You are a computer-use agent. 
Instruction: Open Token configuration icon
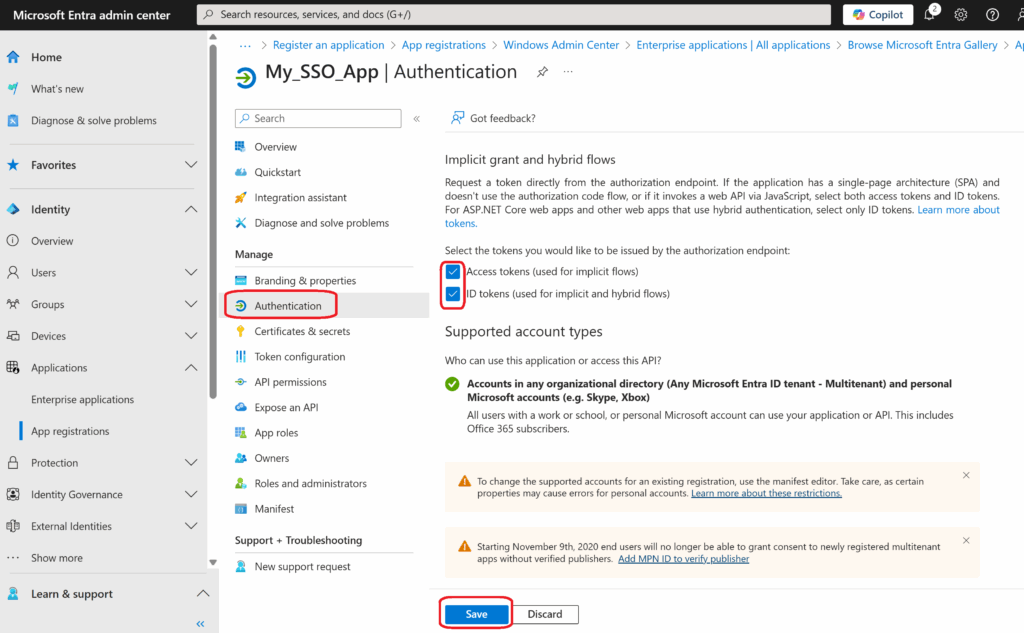(240, 357)
